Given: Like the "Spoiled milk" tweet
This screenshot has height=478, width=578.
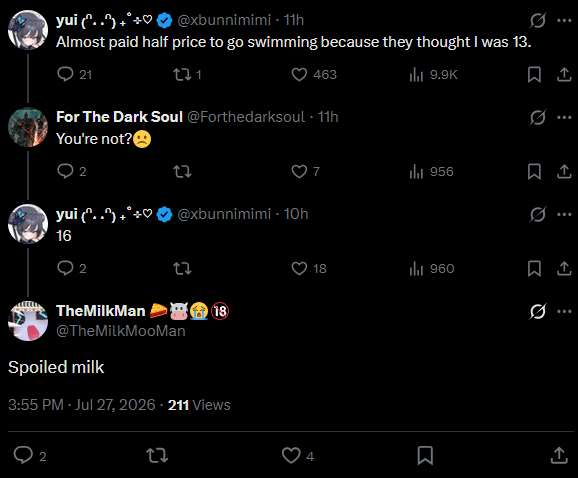Looking at the screenshot, I should 291,456.
